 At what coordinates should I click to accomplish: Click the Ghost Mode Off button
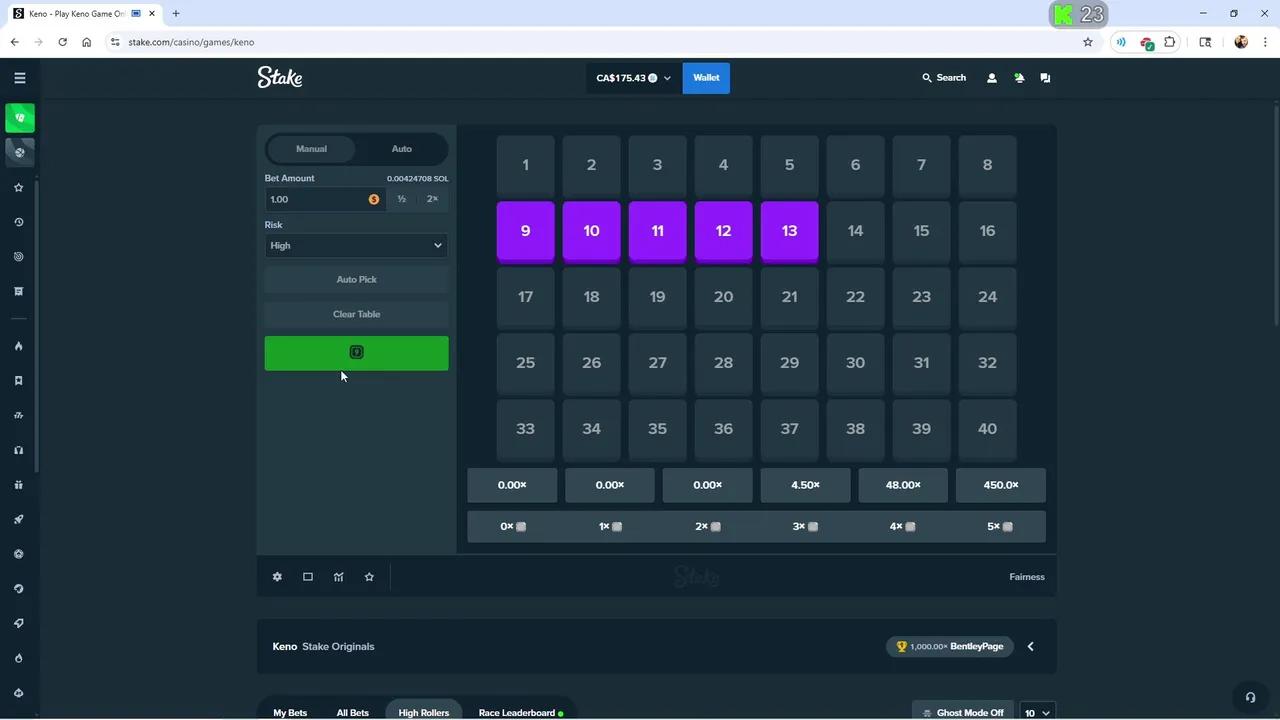[x=961, y=713]
